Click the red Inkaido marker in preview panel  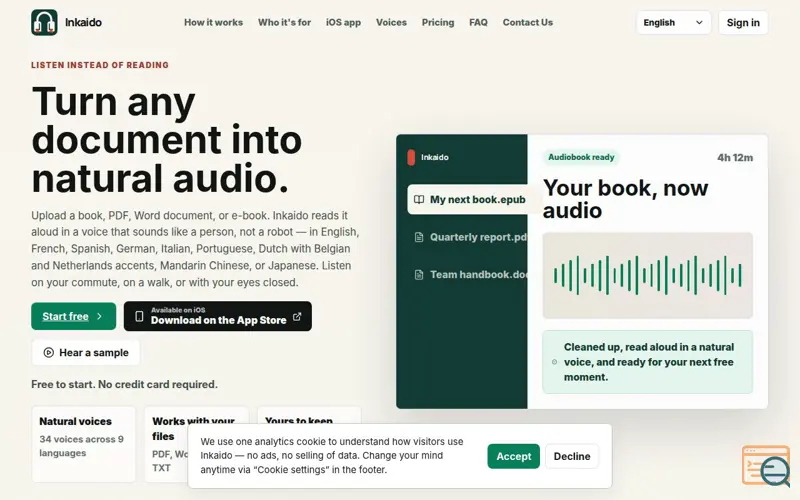pyautogui.click(x=411, y=157)
